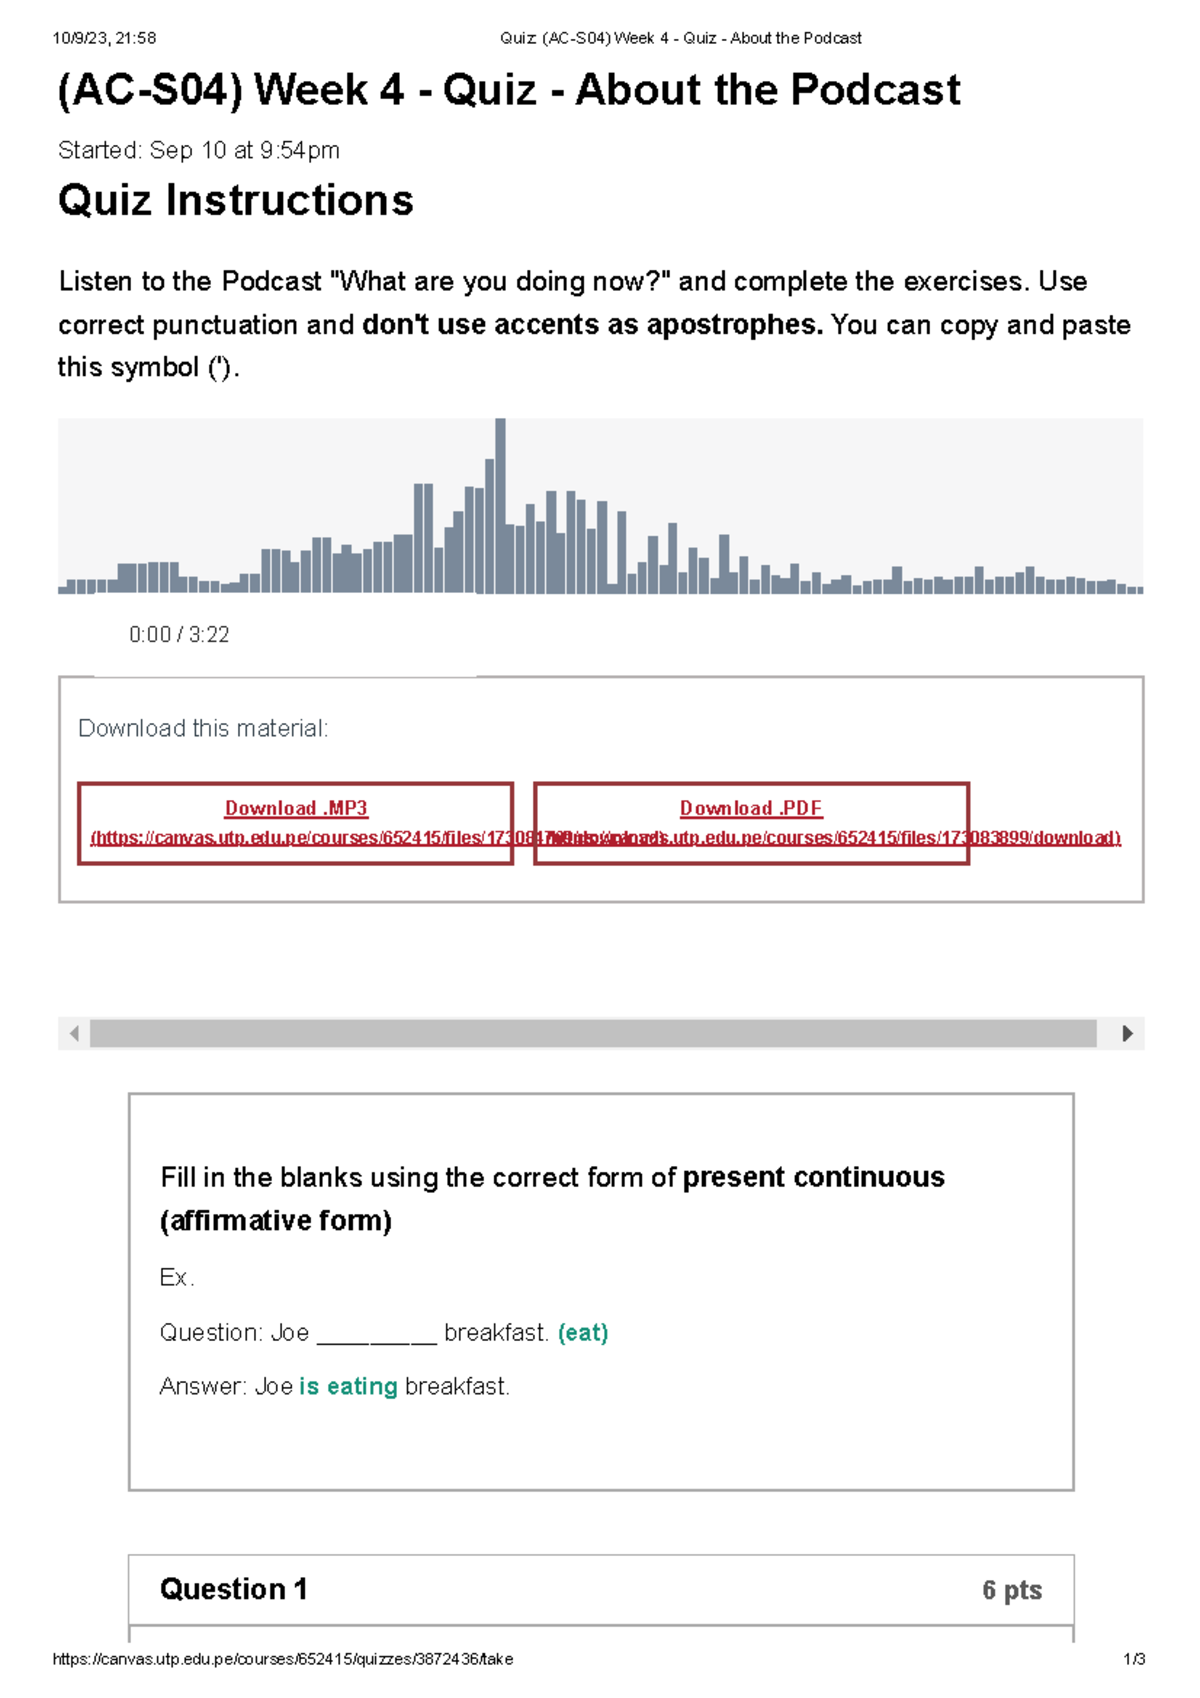Click the tallest bar in the audio waveform
Viewport: 1200px width, 1698px height.
coord(499,500)
